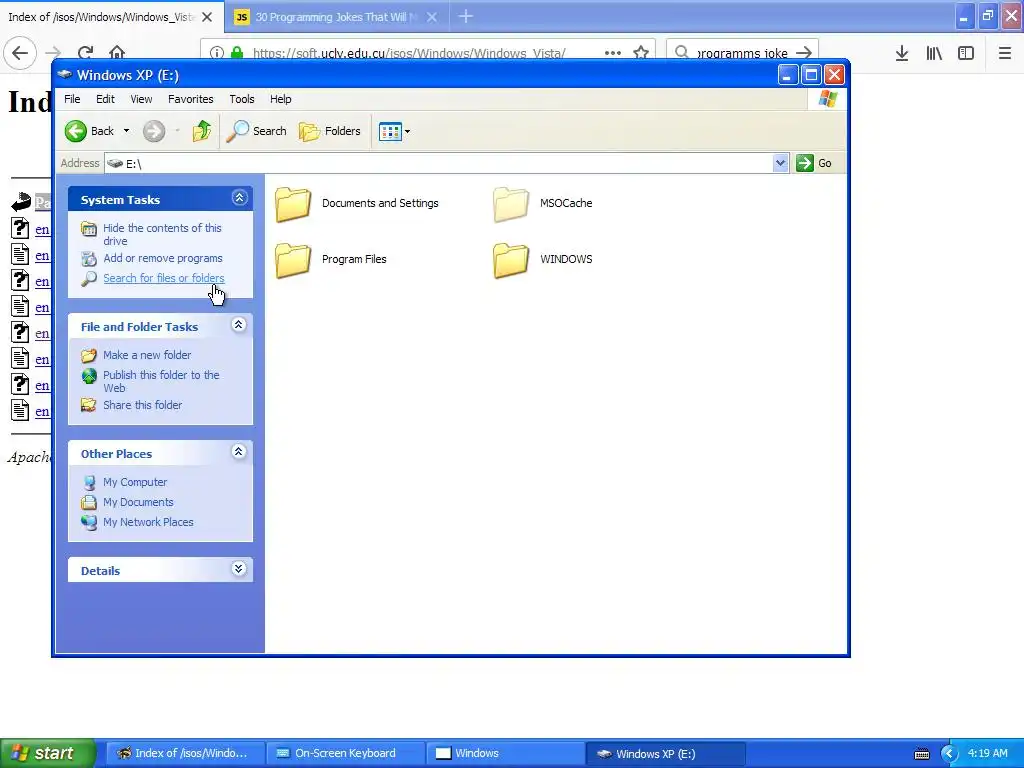This screenshot has height=768, width=1024.
Task: Open the Favorites menu
Action: pyautogui.click(x=191, y=99)
